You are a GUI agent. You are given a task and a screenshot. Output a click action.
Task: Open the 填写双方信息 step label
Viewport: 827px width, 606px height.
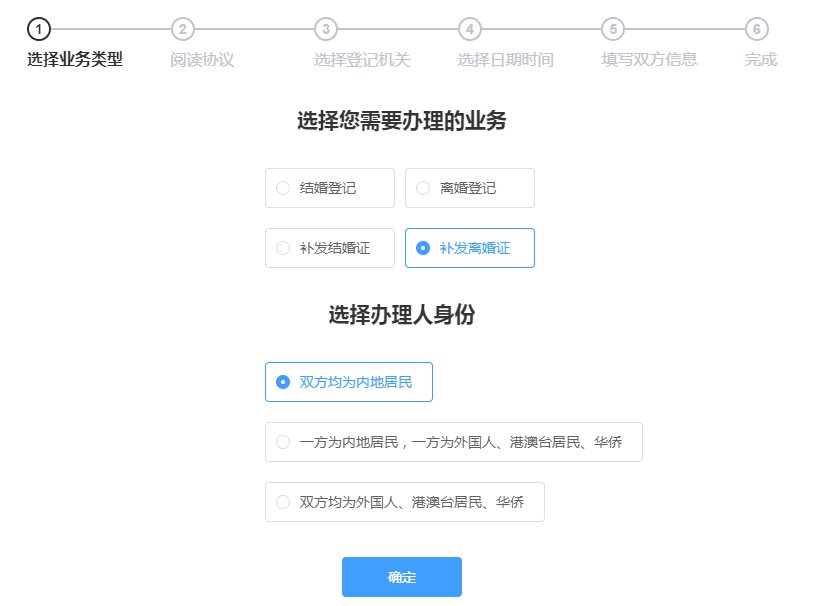click(x=649, y=60)
